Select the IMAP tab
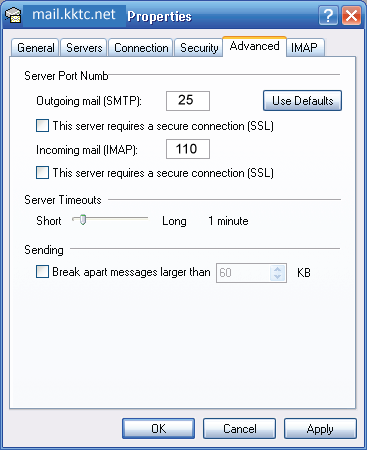This screenshot has width=367, height=450. click(x=304, y=48)
